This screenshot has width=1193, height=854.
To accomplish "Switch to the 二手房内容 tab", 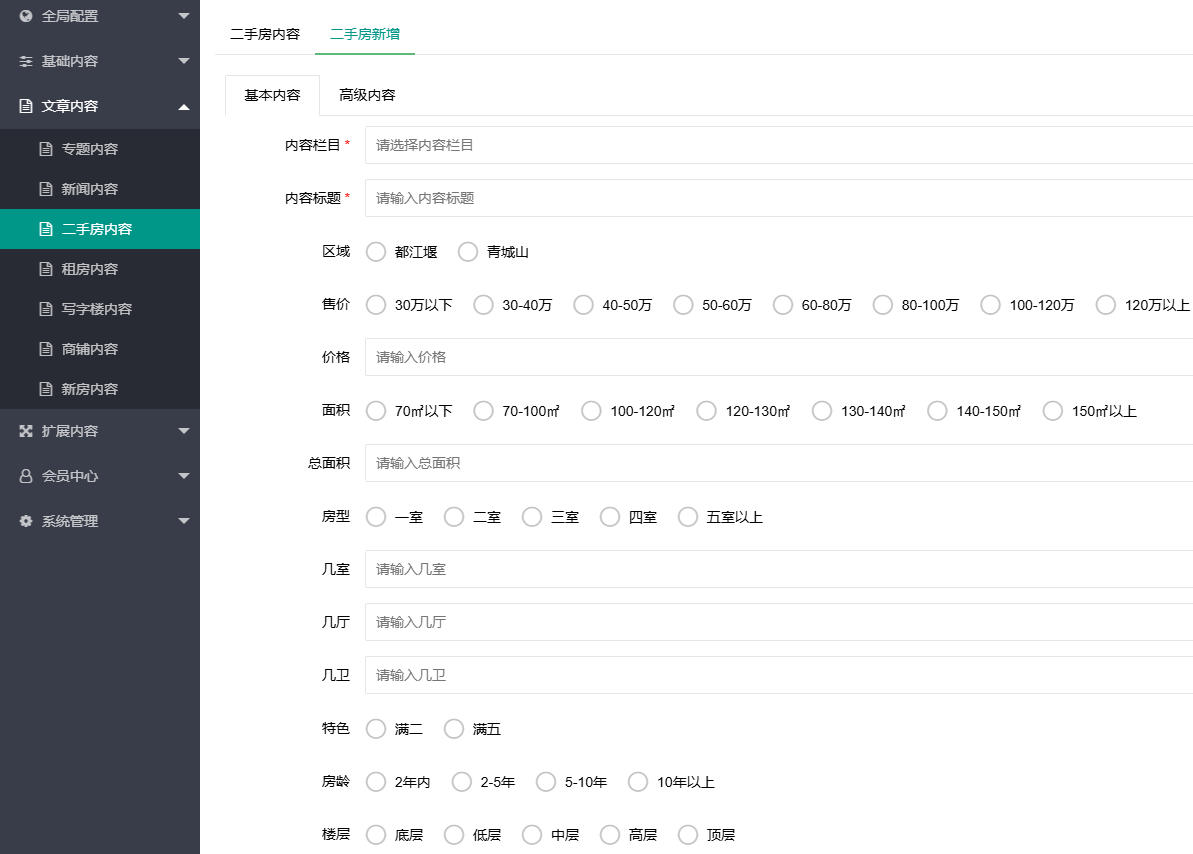I will 262,33.
